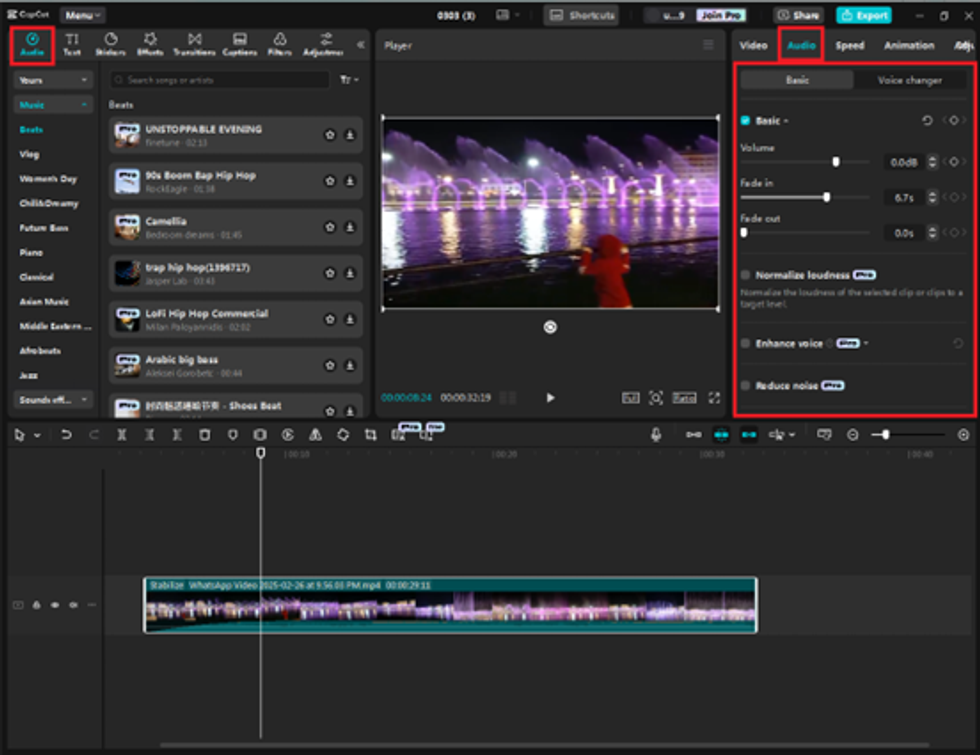Click the Filters icon in top toolbar
Viewport: 980px width, 755px height.
tap(279, 44)
